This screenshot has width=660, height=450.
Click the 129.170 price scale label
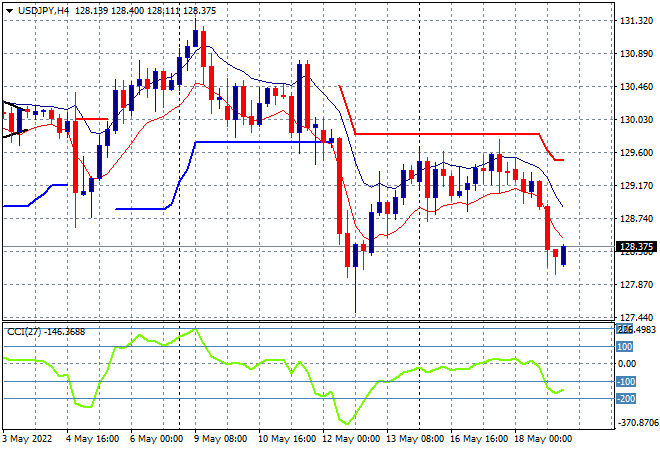pyautogui.click(x=636, y=186)
